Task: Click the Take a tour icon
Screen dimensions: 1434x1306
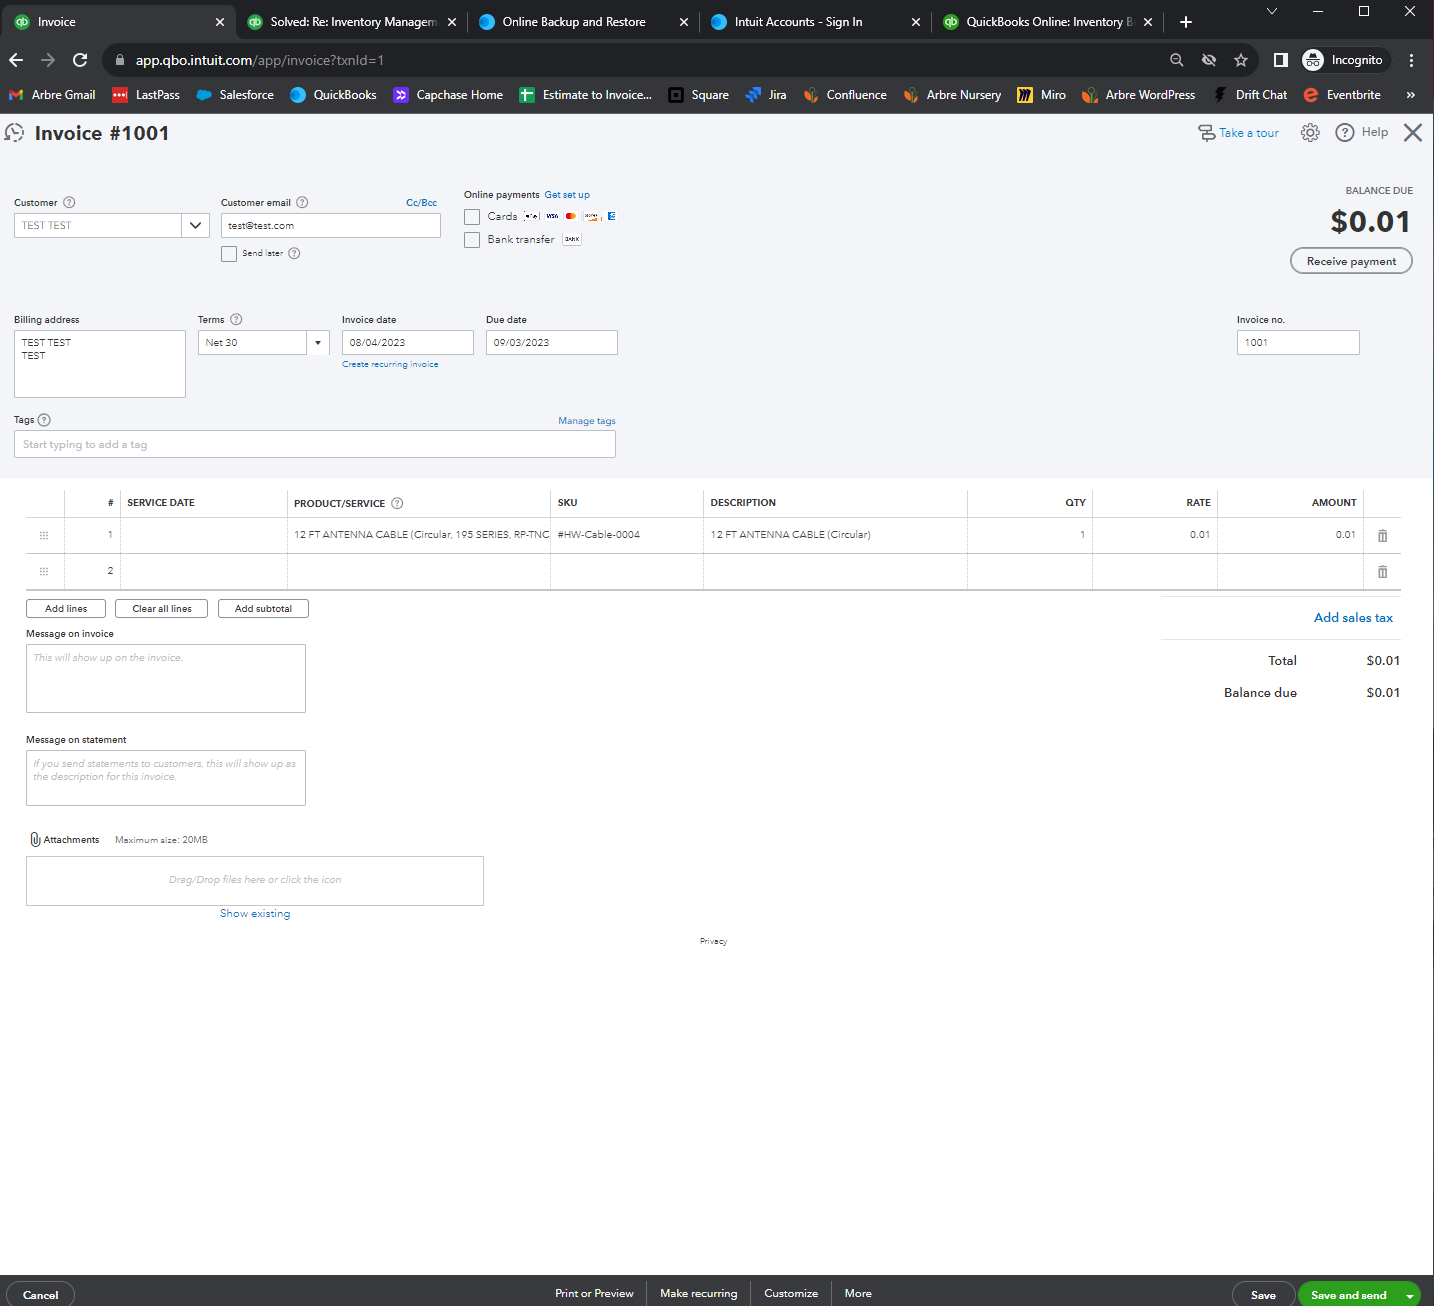Action: click(x=1208, y=132)
